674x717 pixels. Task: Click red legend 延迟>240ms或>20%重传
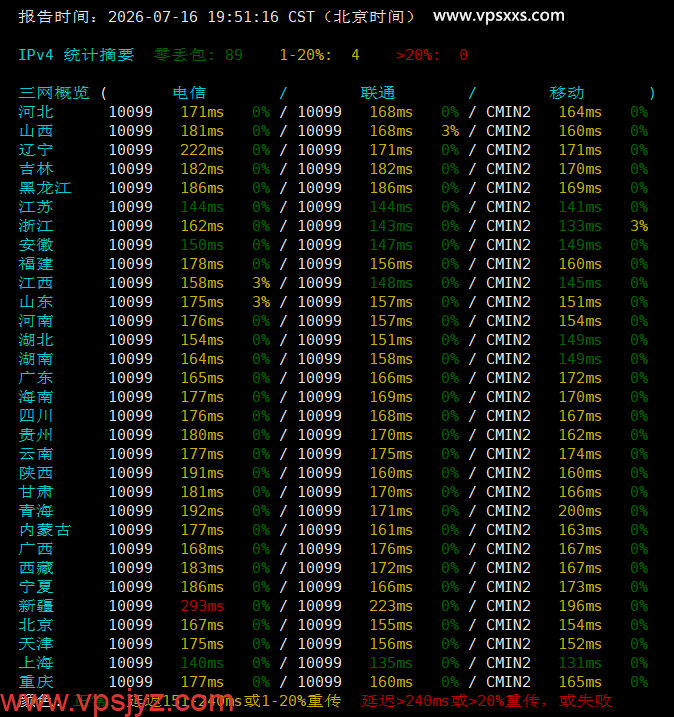(x=450, y=701)
